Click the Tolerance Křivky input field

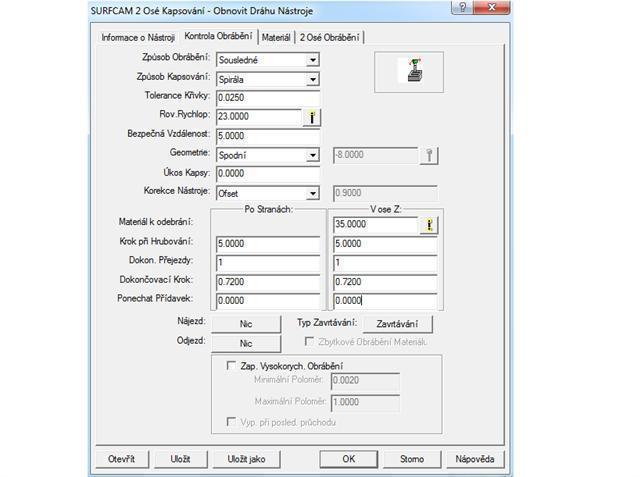click(x=259, y=98)
